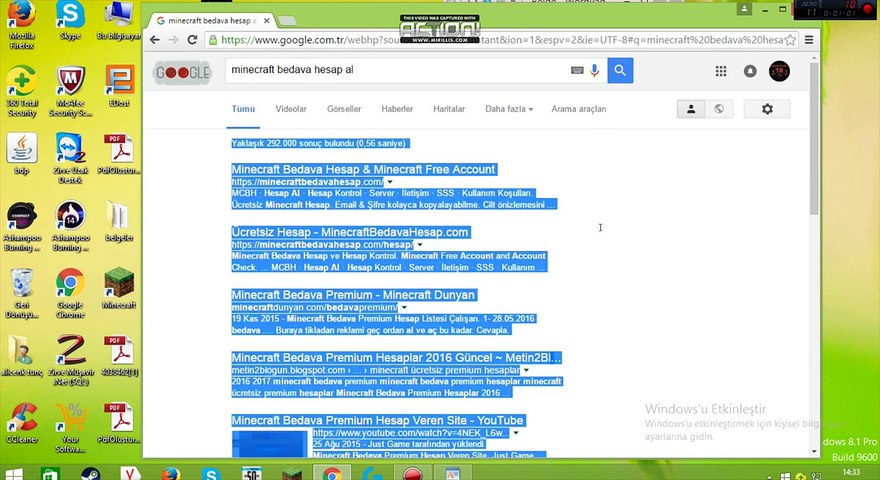Bookmark page with star icon
Screen dimensions: 880x480
[790, 40]
